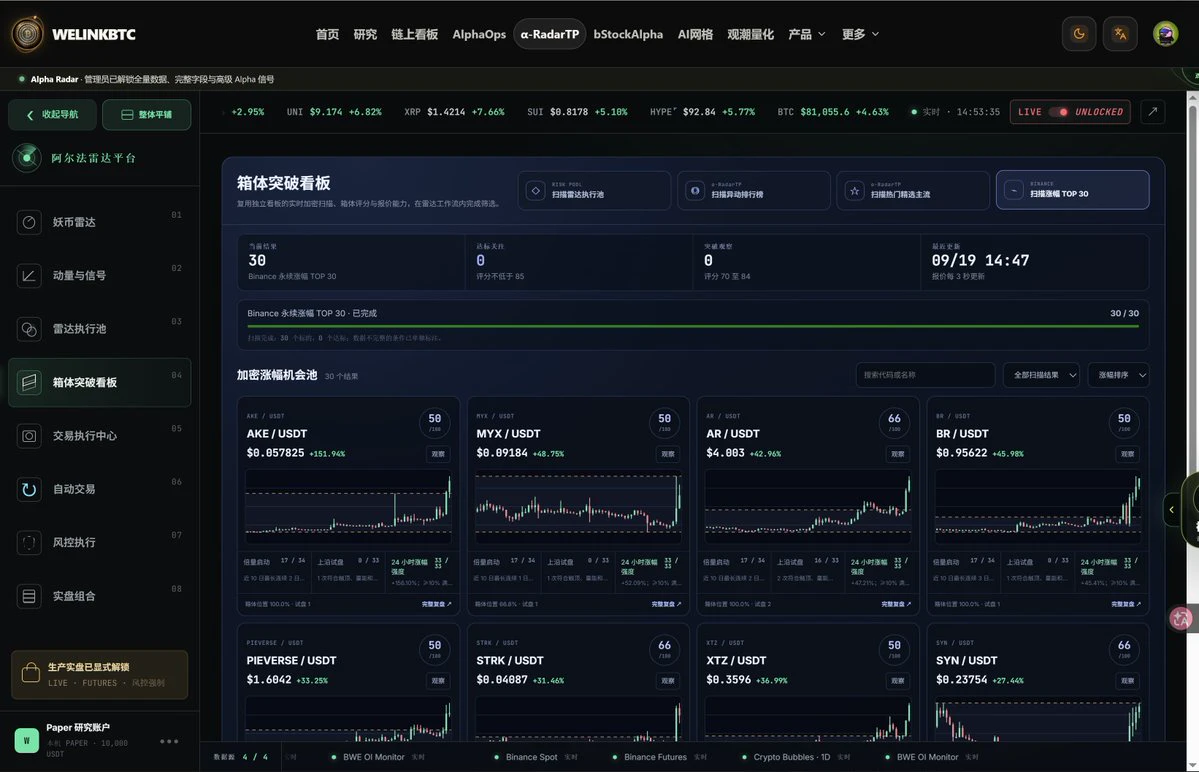Open 完整复盘 link on MYX / USDT card
The image size is (1199, 772).
pyautogui.click(x=666, y=604)
